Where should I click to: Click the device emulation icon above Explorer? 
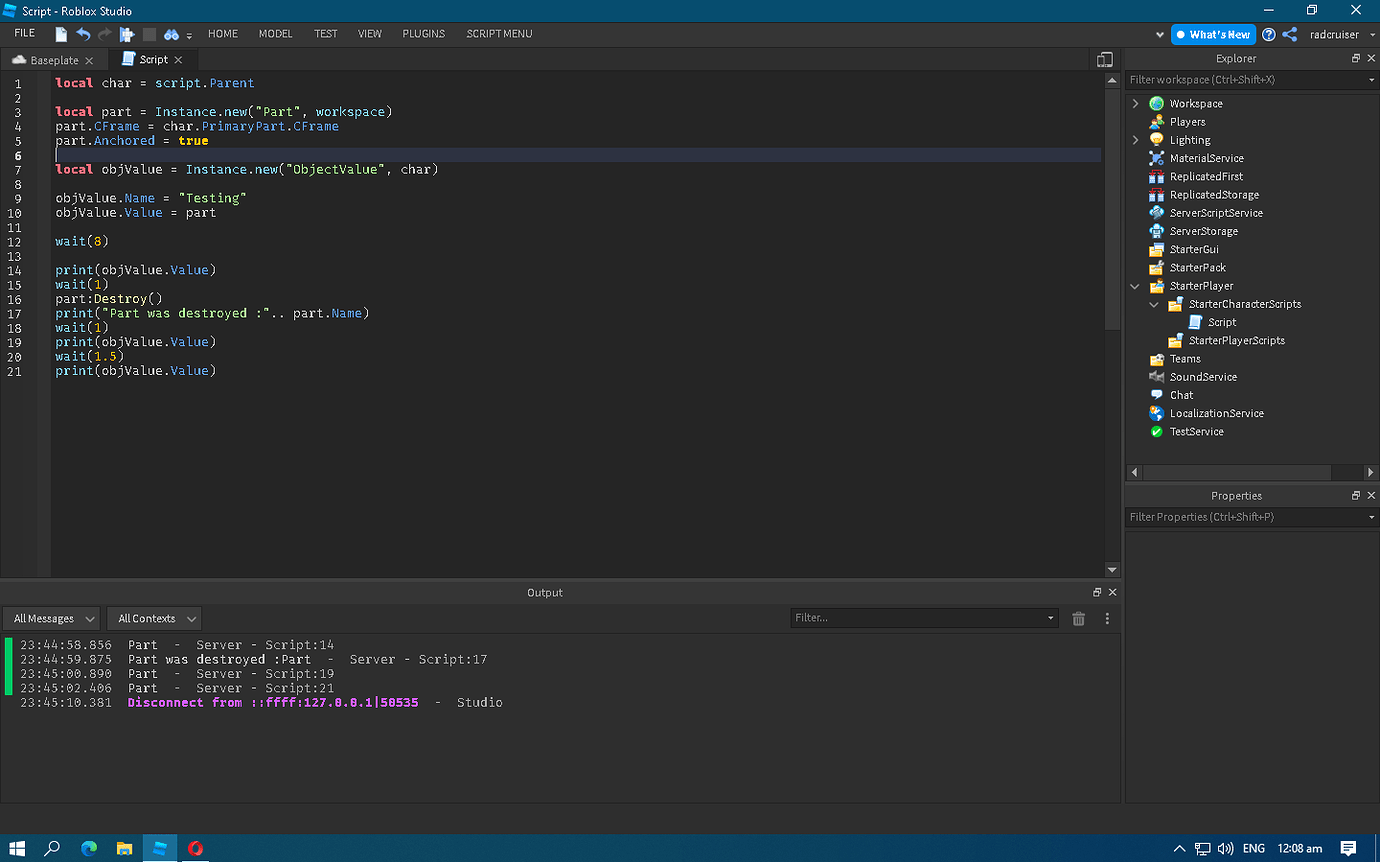[1105, 59]
